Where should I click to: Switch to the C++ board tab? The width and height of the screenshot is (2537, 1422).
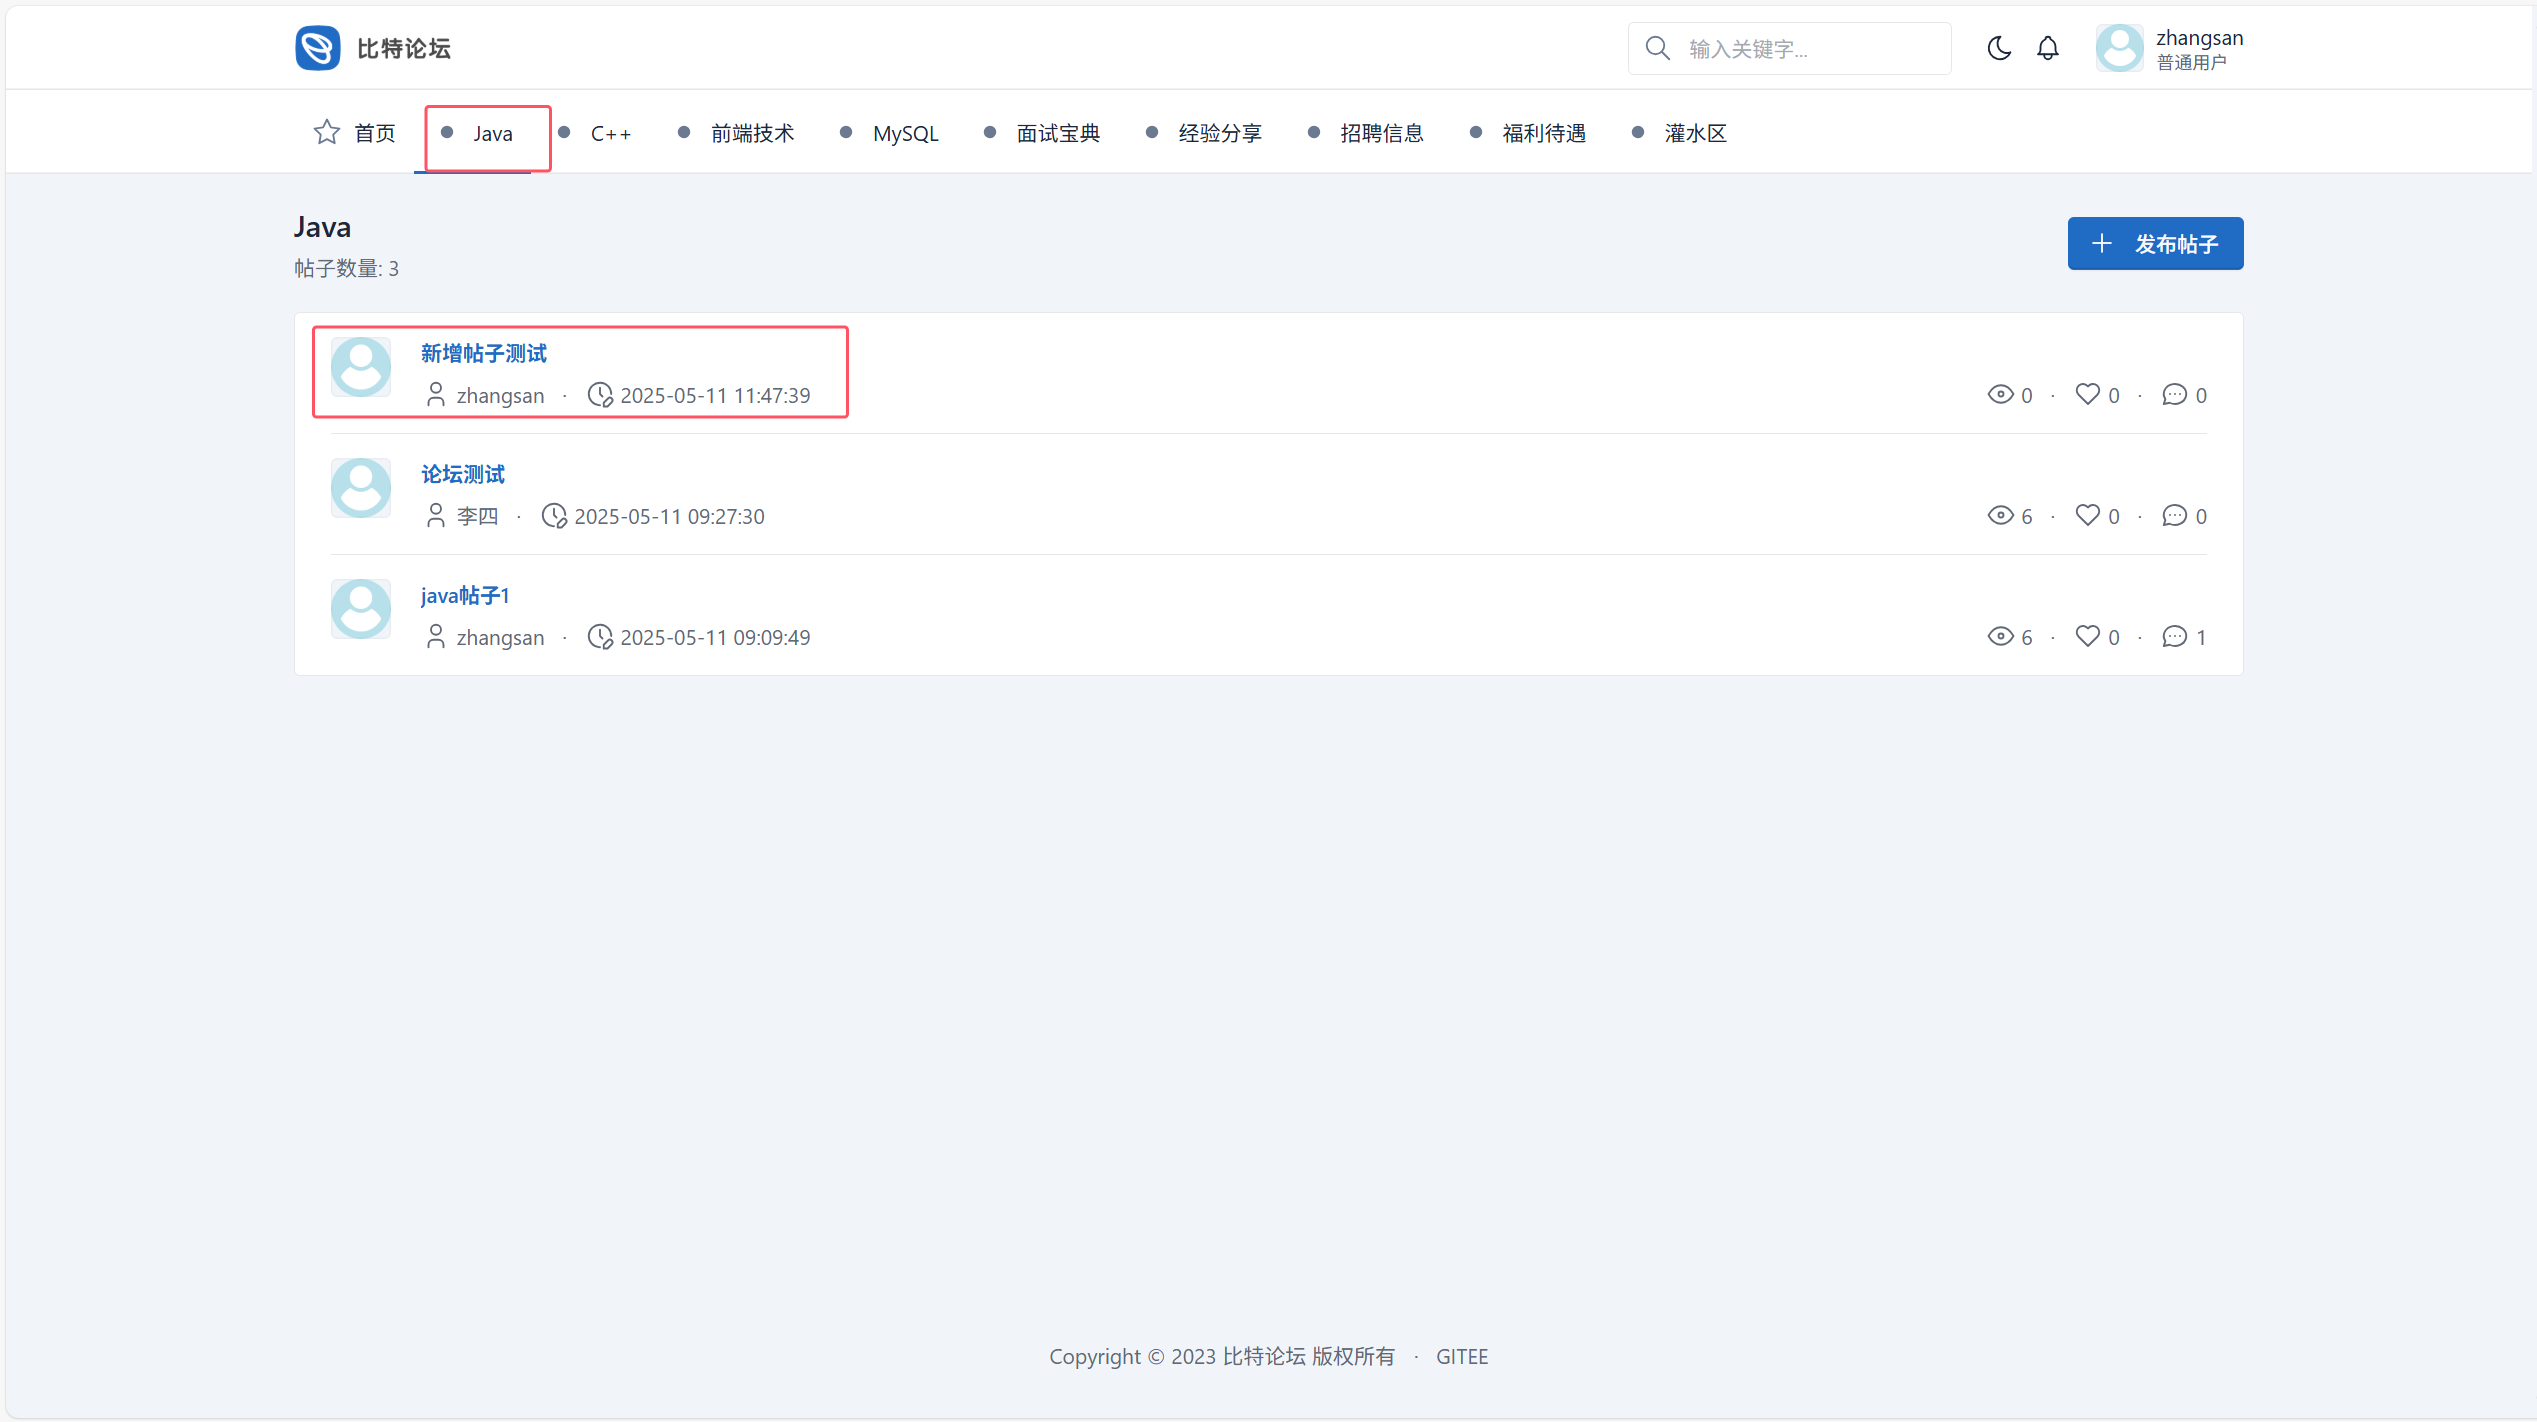[610, 133]
